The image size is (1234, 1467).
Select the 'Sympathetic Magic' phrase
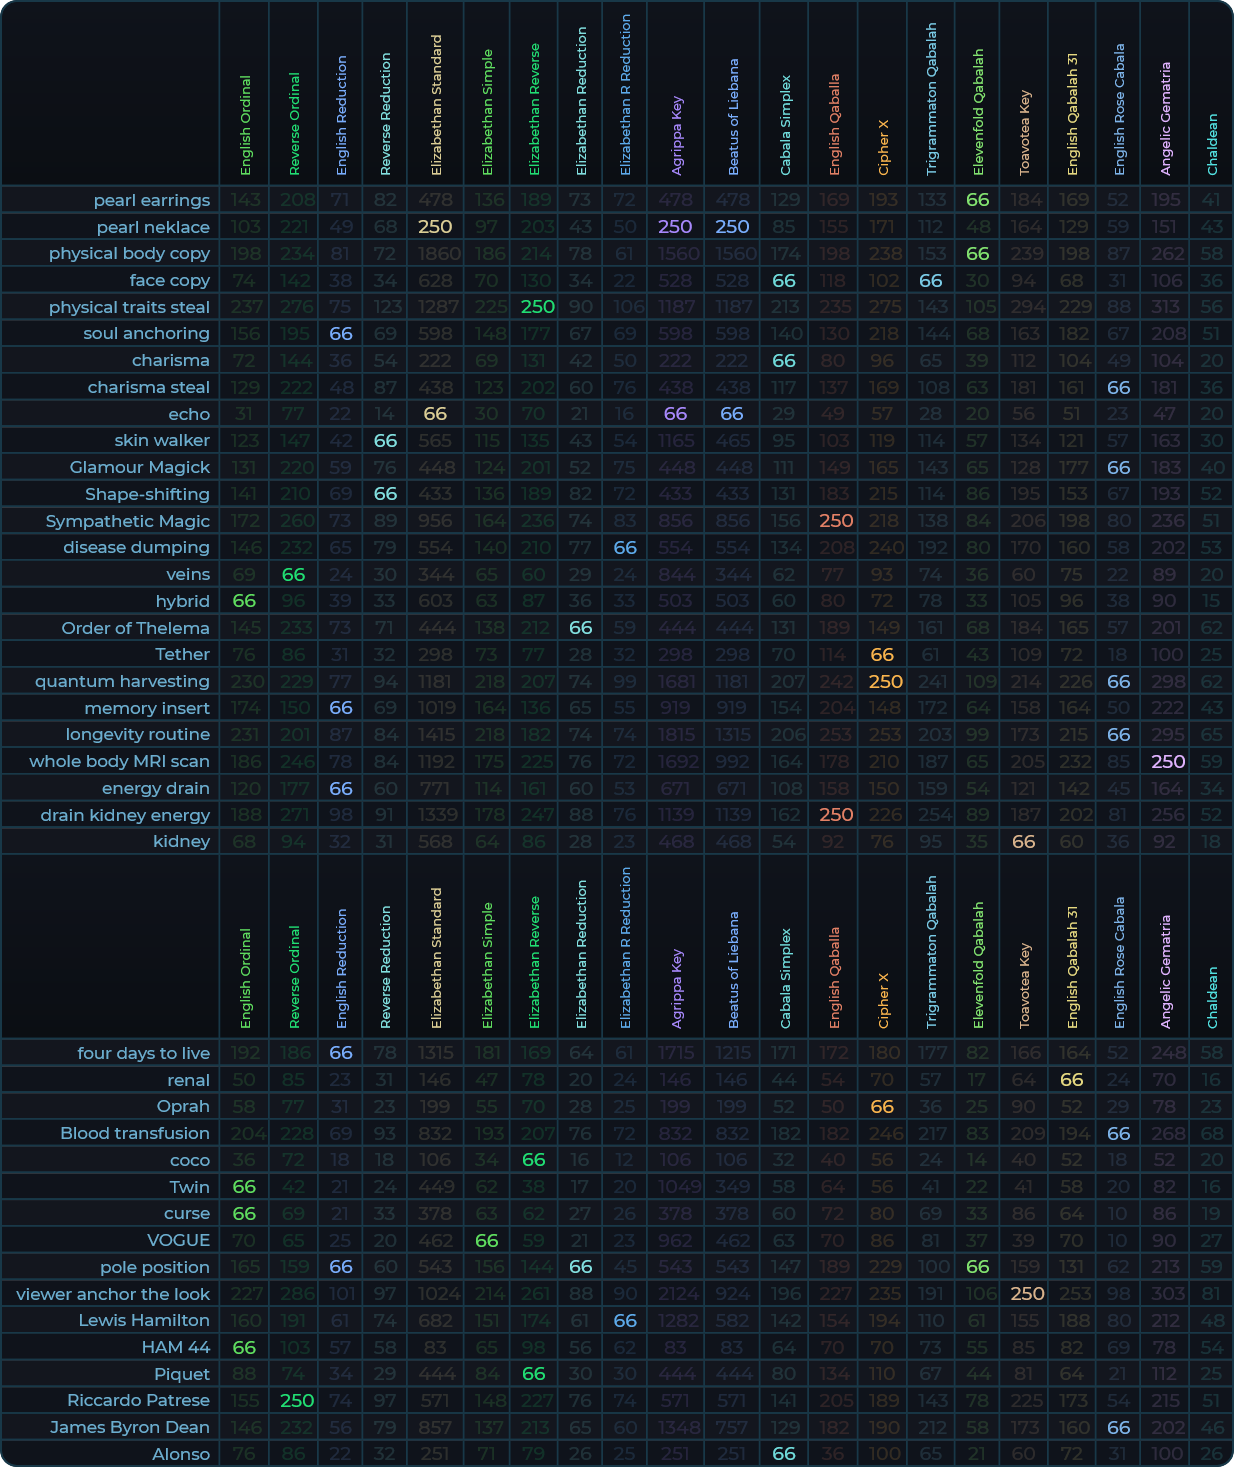pyautogui.click(x=128, y=521)
